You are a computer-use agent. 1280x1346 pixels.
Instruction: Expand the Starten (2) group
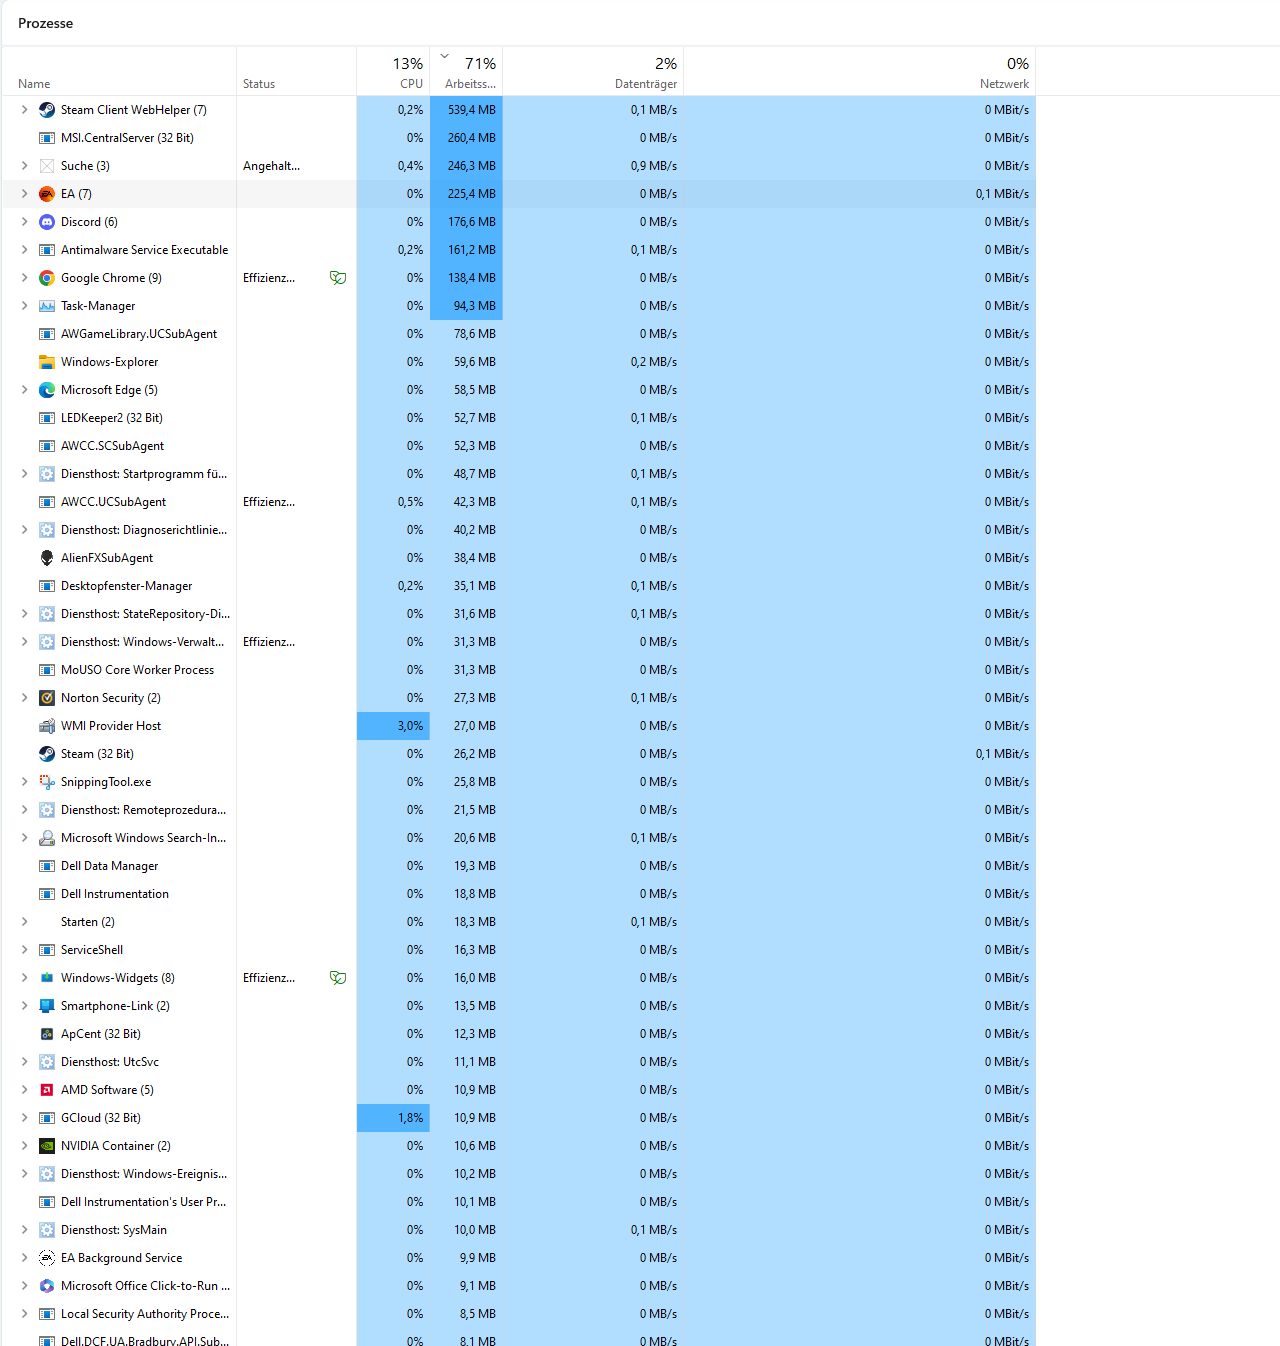tap(25, 922)
